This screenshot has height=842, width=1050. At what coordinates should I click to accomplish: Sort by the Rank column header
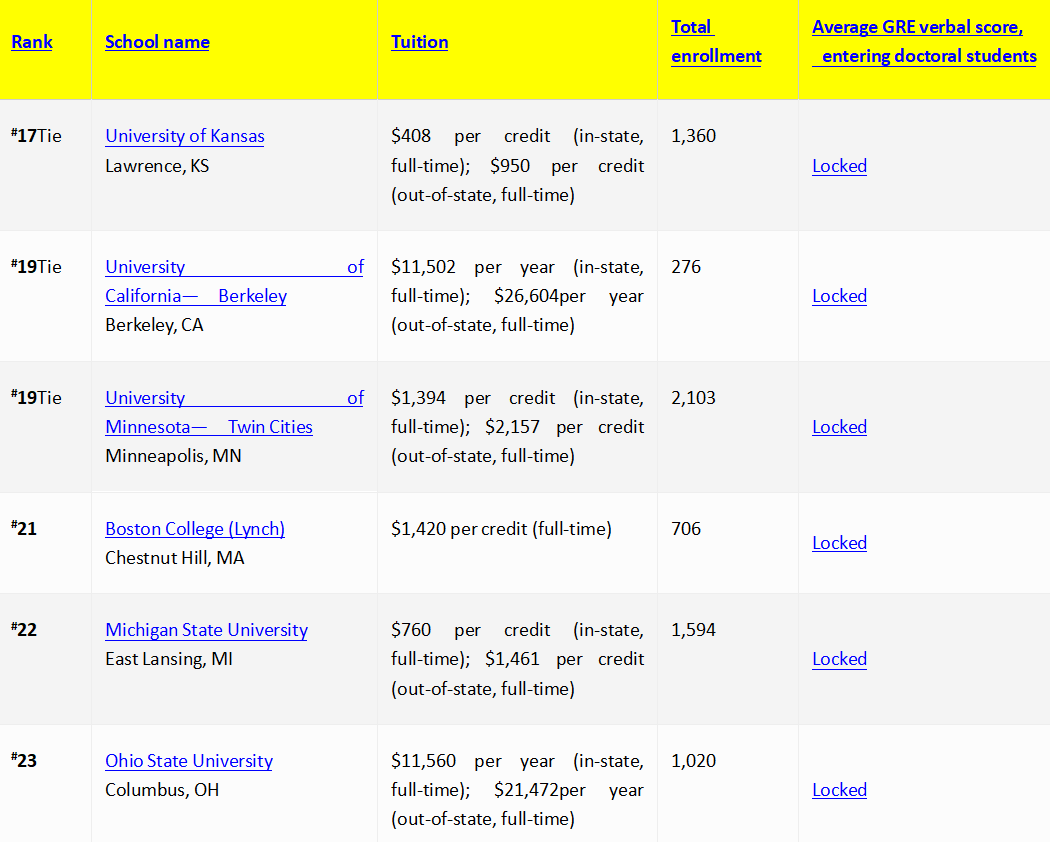tap(31, 42)
